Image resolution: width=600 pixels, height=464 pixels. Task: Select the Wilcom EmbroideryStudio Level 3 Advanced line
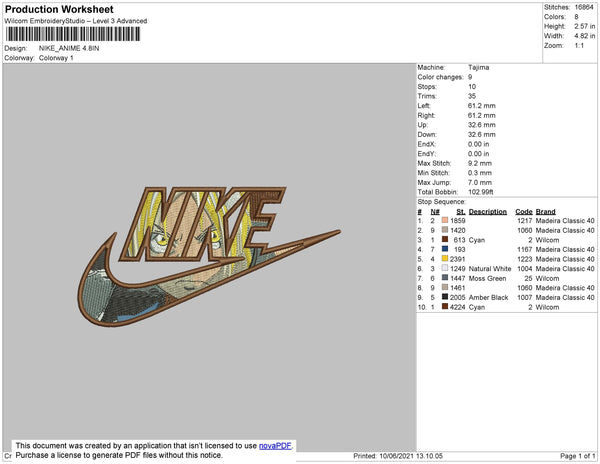point(76,21)
